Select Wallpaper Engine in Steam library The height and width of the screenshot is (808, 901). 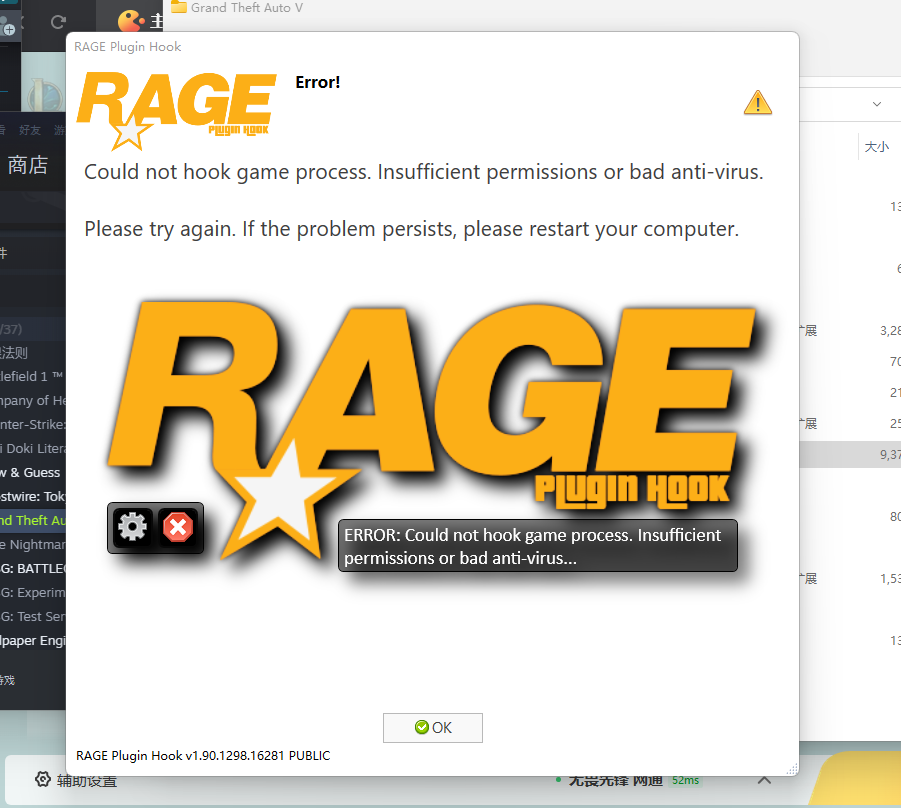[33, 640]
